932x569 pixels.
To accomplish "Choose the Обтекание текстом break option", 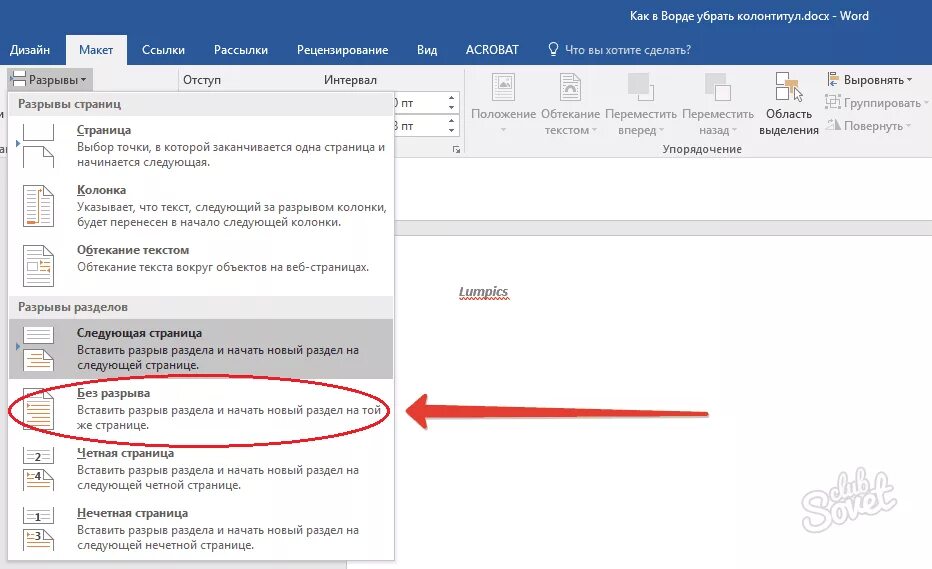I will point(201,265).
